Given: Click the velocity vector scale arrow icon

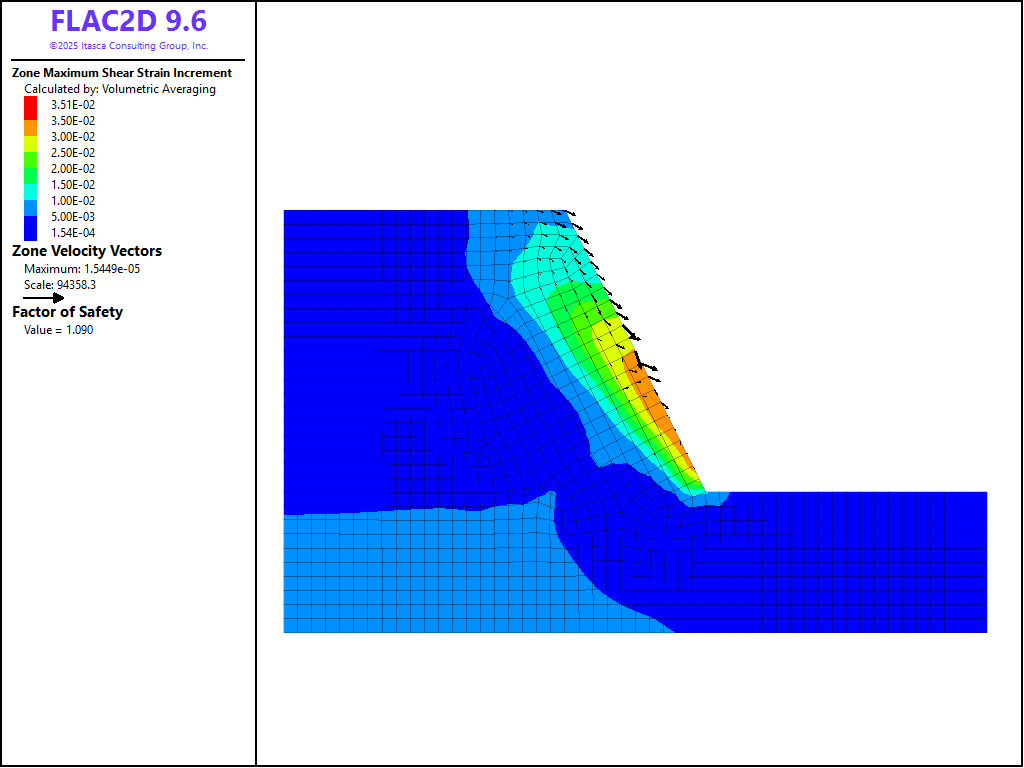Looking at the screenshot, I should 43,298.
